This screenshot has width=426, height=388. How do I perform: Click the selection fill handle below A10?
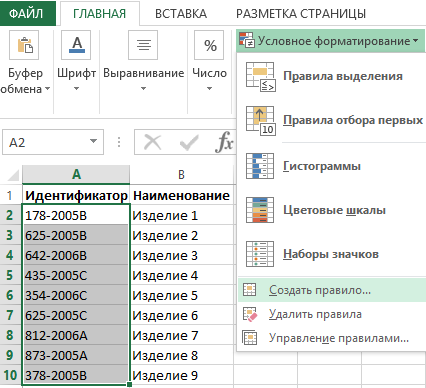[x=129, y=384]
